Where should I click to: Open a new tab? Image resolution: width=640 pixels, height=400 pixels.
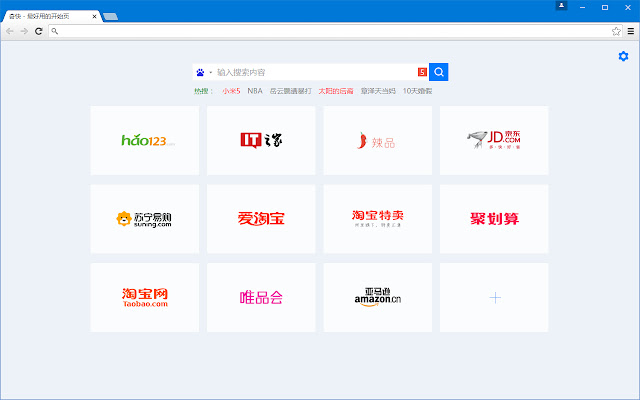(x=110, y=17)
